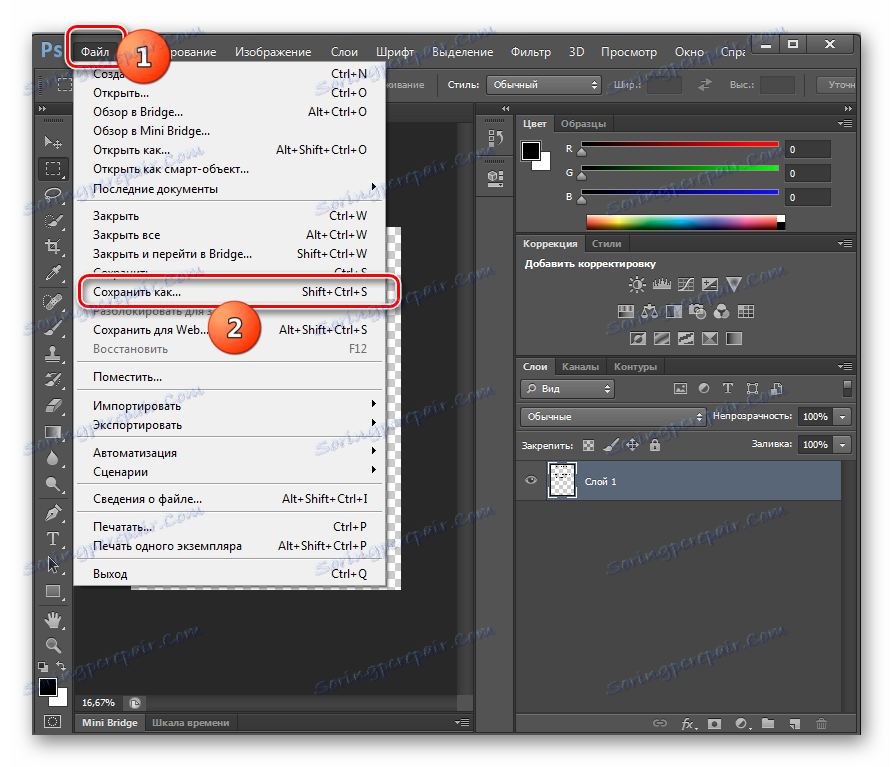Expand Автоматизация submenu
Viewport: 893px width, 767px height.
click(x=230, y=453)
